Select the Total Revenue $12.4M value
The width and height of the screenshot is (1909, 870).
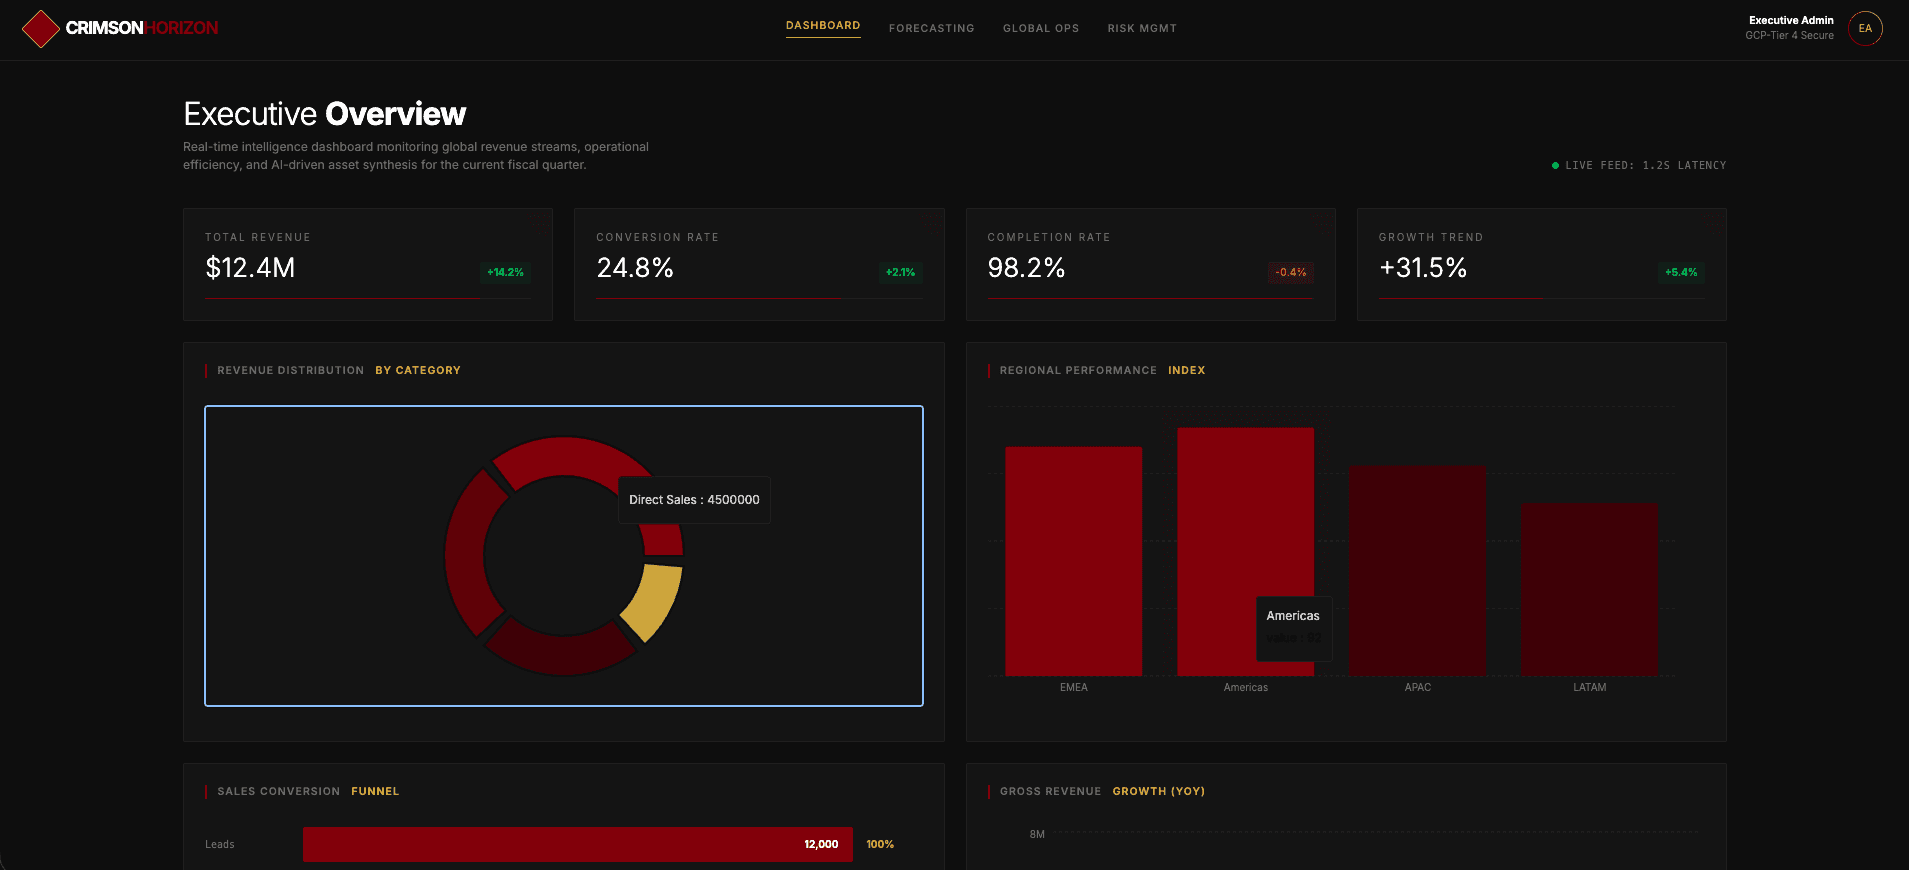250,268
